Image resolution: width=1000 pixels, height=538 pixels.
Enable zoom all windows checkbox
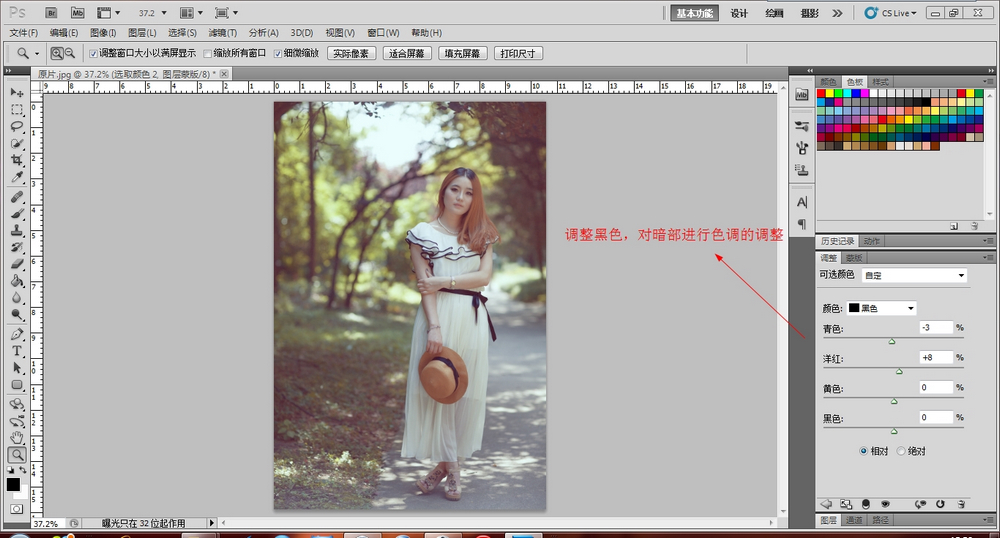[x=207, y=54]
